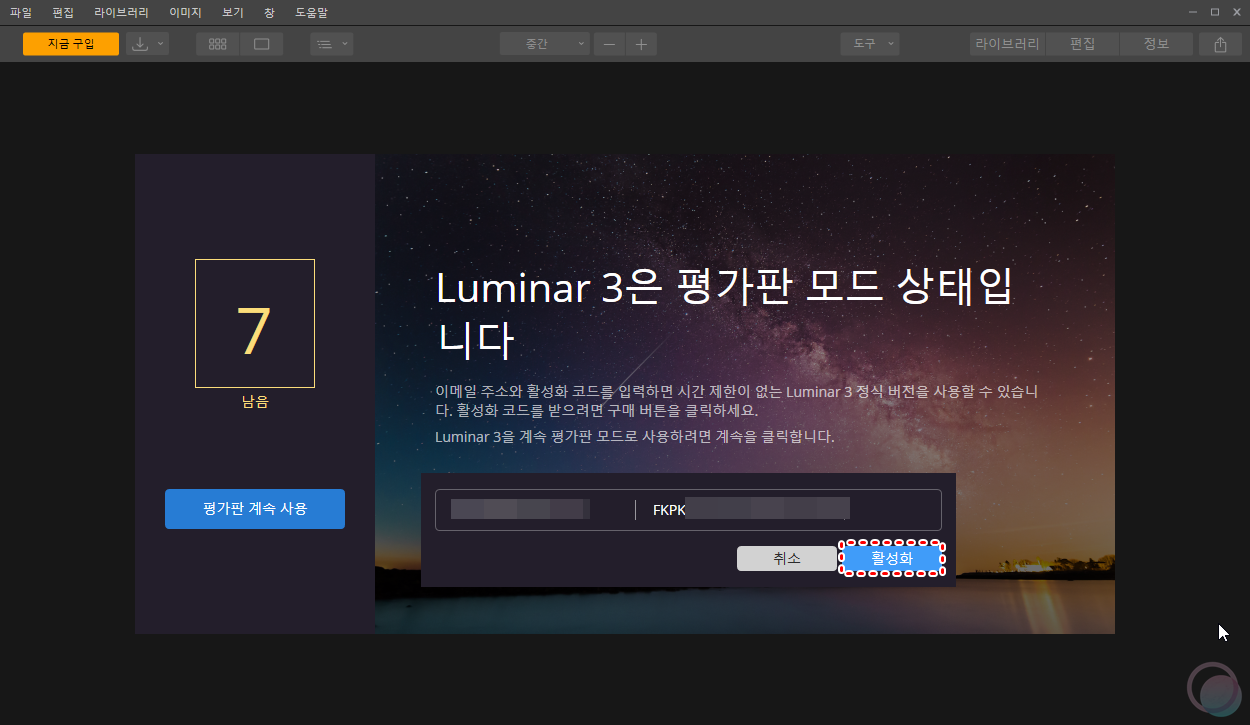The height and width of the screenshot is (725, 1250).
Task: Open the 편집 menu
Action: coord(63,13)
